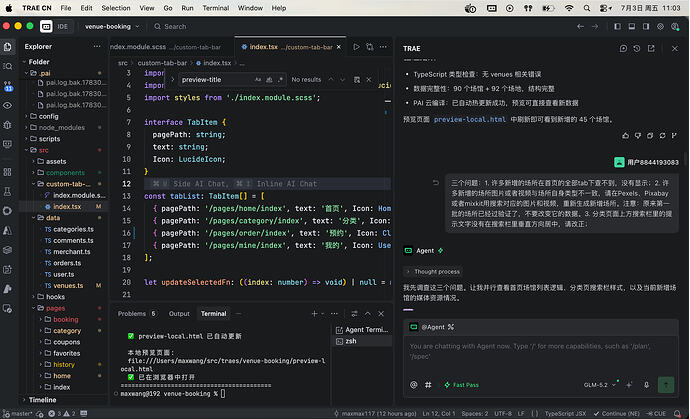Toggle Match Case in find widget
The image size is (690, 419).
point(258,80)
